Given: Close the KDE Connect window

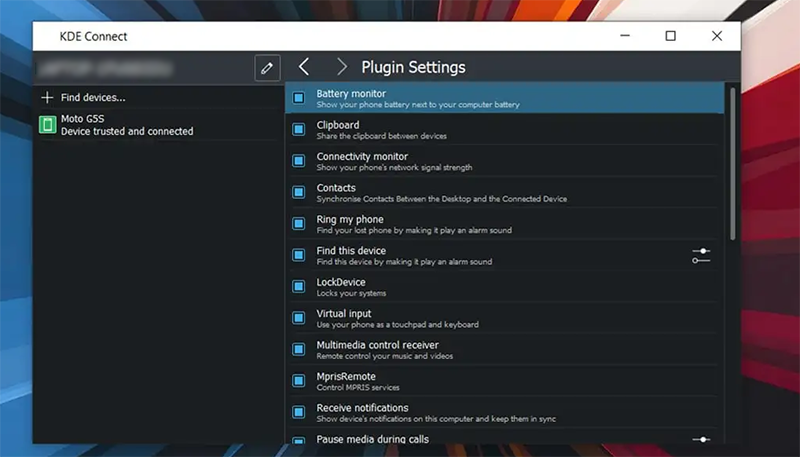Looking at the screenshot, I should (x=717, y=36).
